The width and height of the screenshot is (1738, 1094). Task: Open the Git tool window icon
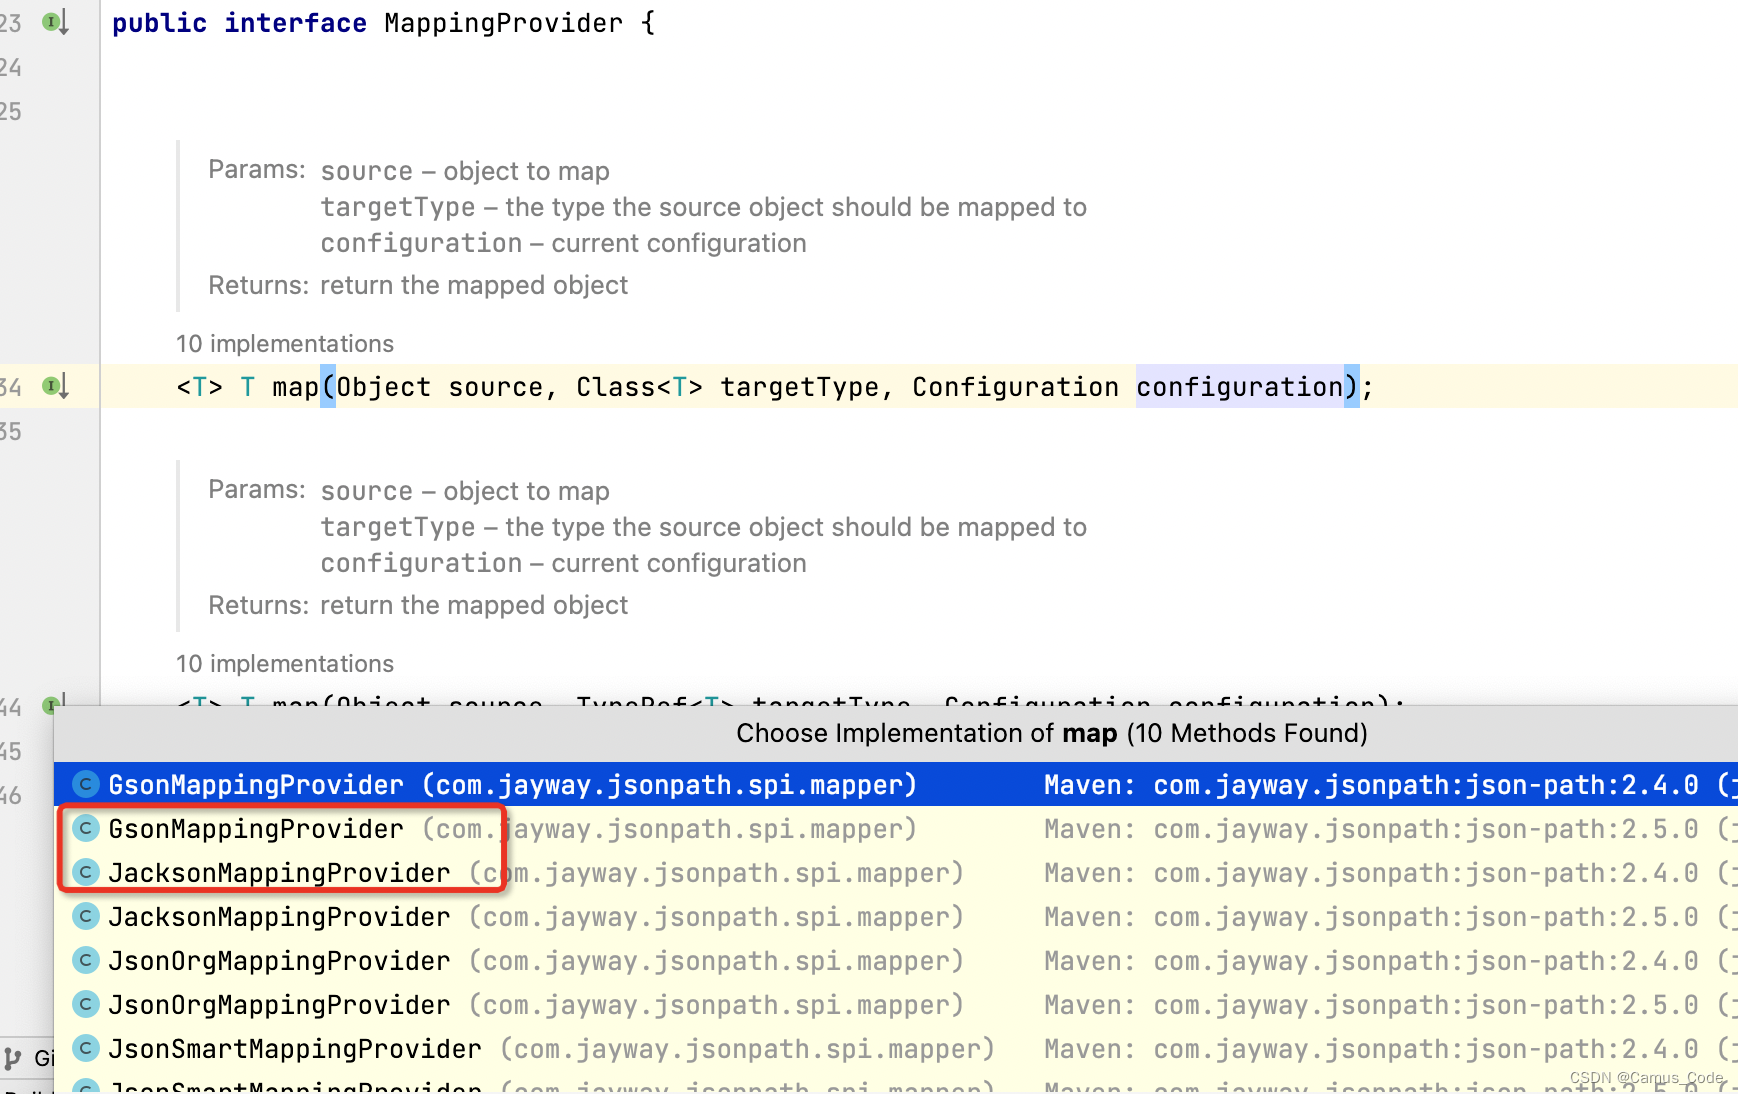(13, 1058)
